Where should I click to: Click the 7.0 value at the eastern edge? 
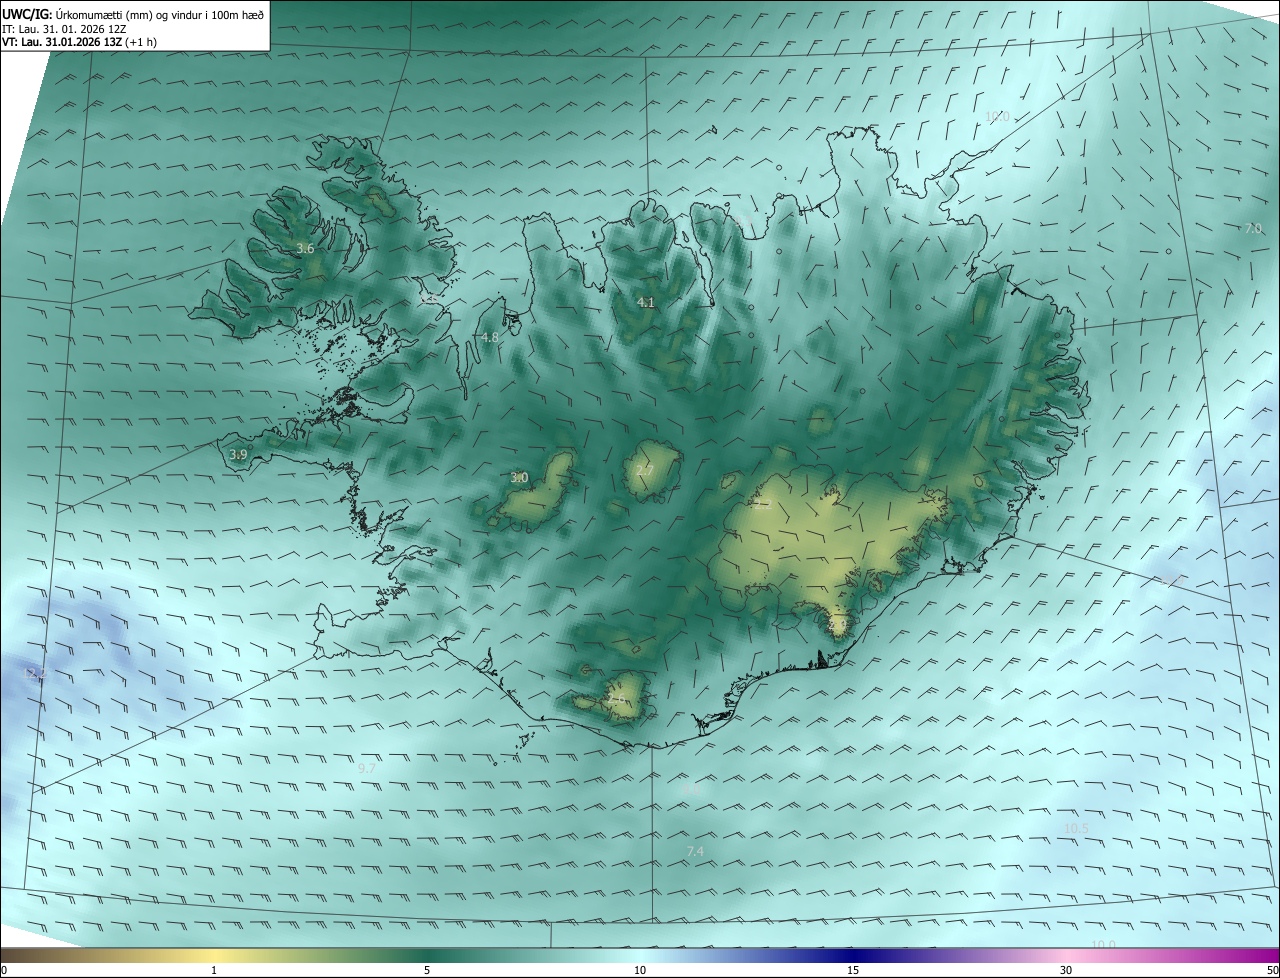click(1253, 228)
